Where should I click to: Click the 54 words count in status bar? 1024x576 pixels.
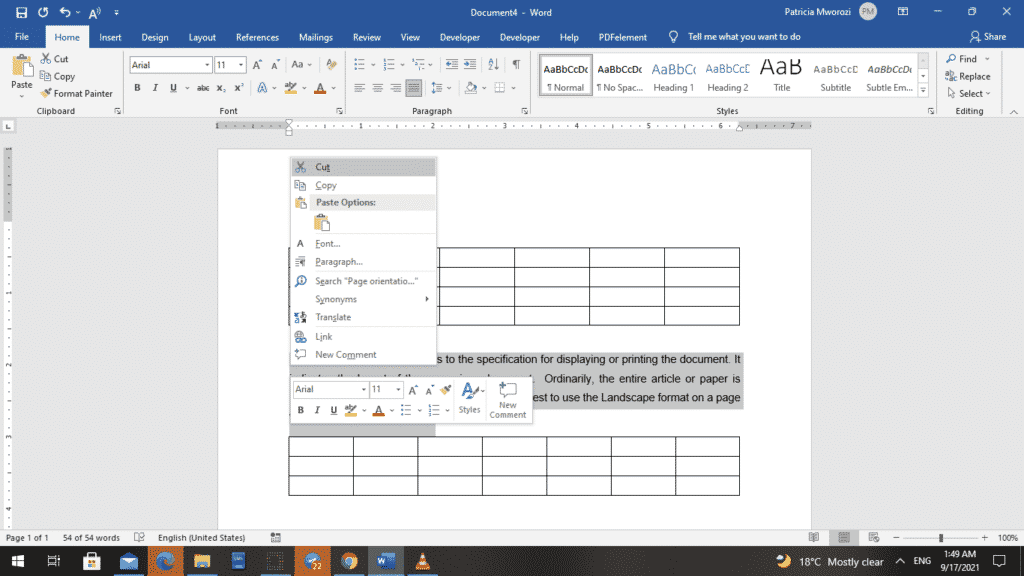[91, 537]
